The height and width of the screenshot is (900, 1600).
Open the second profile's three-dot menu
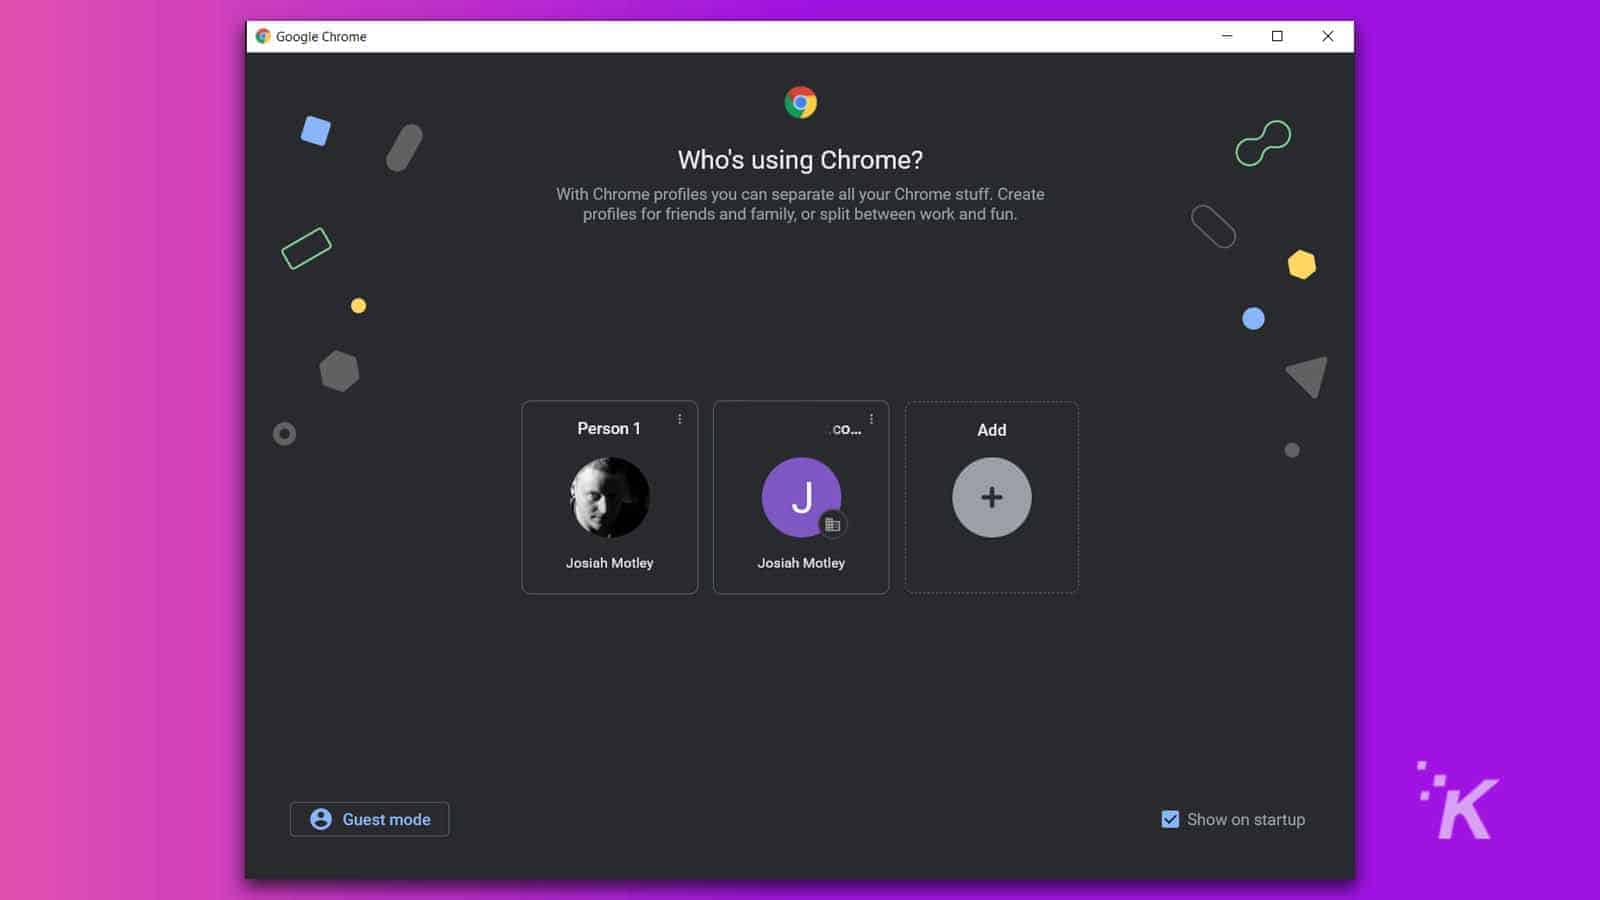(x=871, y=419)
